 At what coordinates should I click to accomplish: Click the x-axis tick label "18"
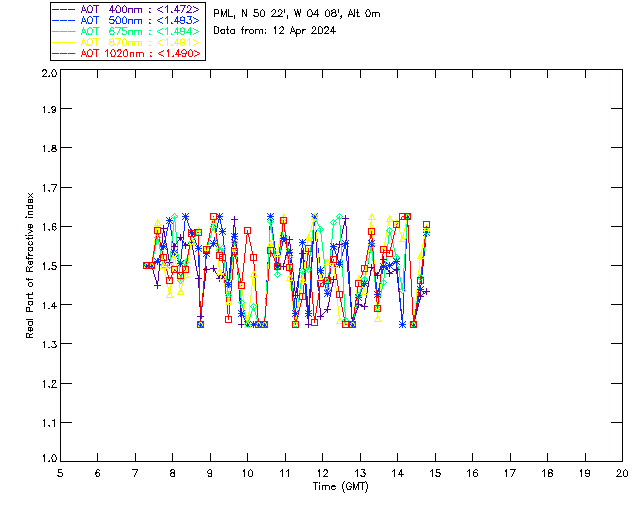tap(547, 473)
